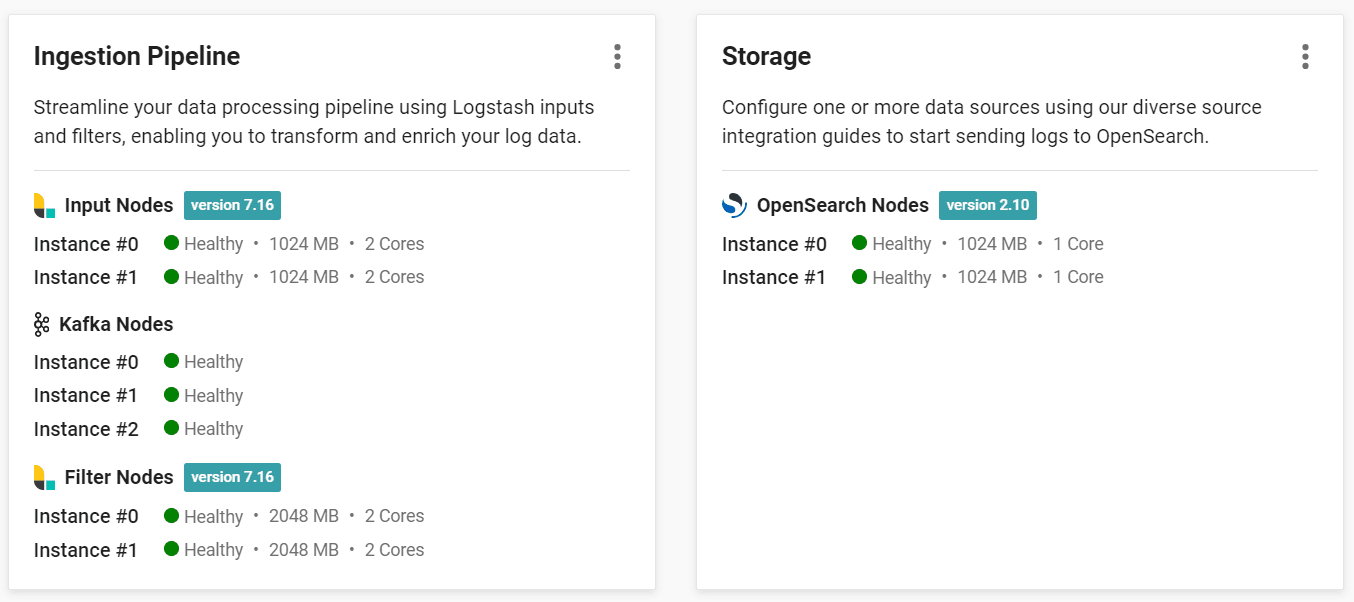Click the 1024 MB memory value for OpenSearch Instance #0
This screenshot has width=1354, height=602.
[x=992, y=243]
